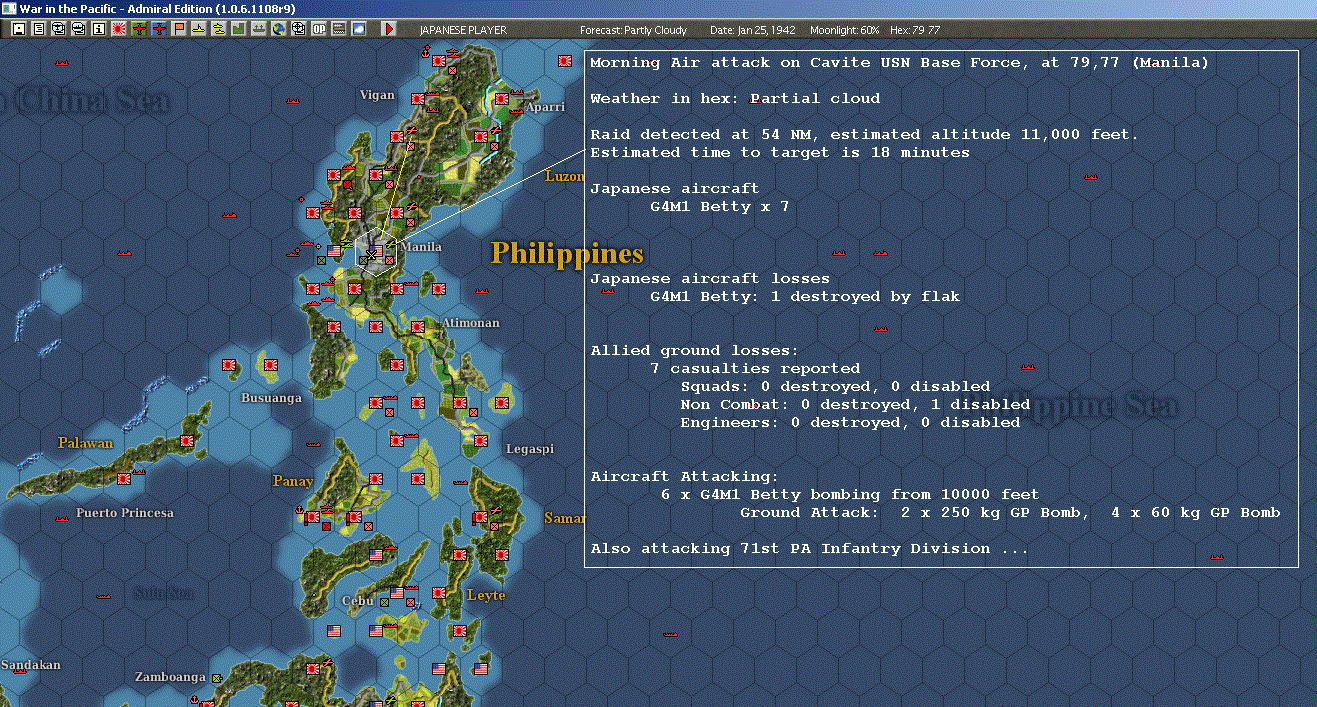Click the 'Busuanga' map label
The image size is (1317, 707).
pyautogui.click(x=271, y=397)
